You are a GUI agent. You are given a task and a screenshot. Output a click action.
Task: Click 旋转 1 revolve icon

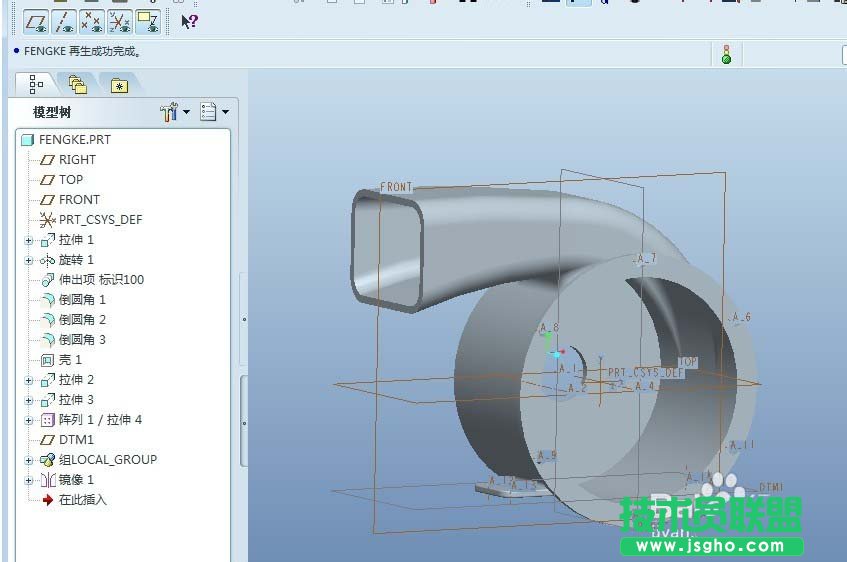point(48,260)
